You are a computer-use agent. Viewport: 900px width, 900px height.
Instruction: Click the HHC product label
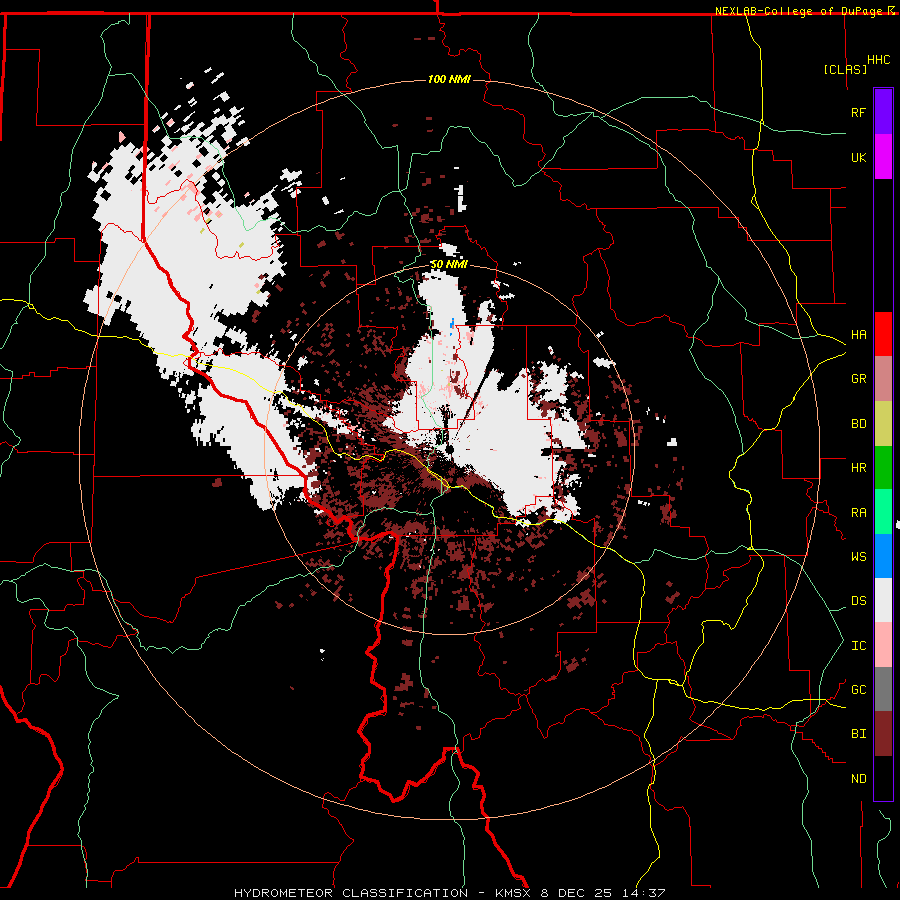click(879, 60)
